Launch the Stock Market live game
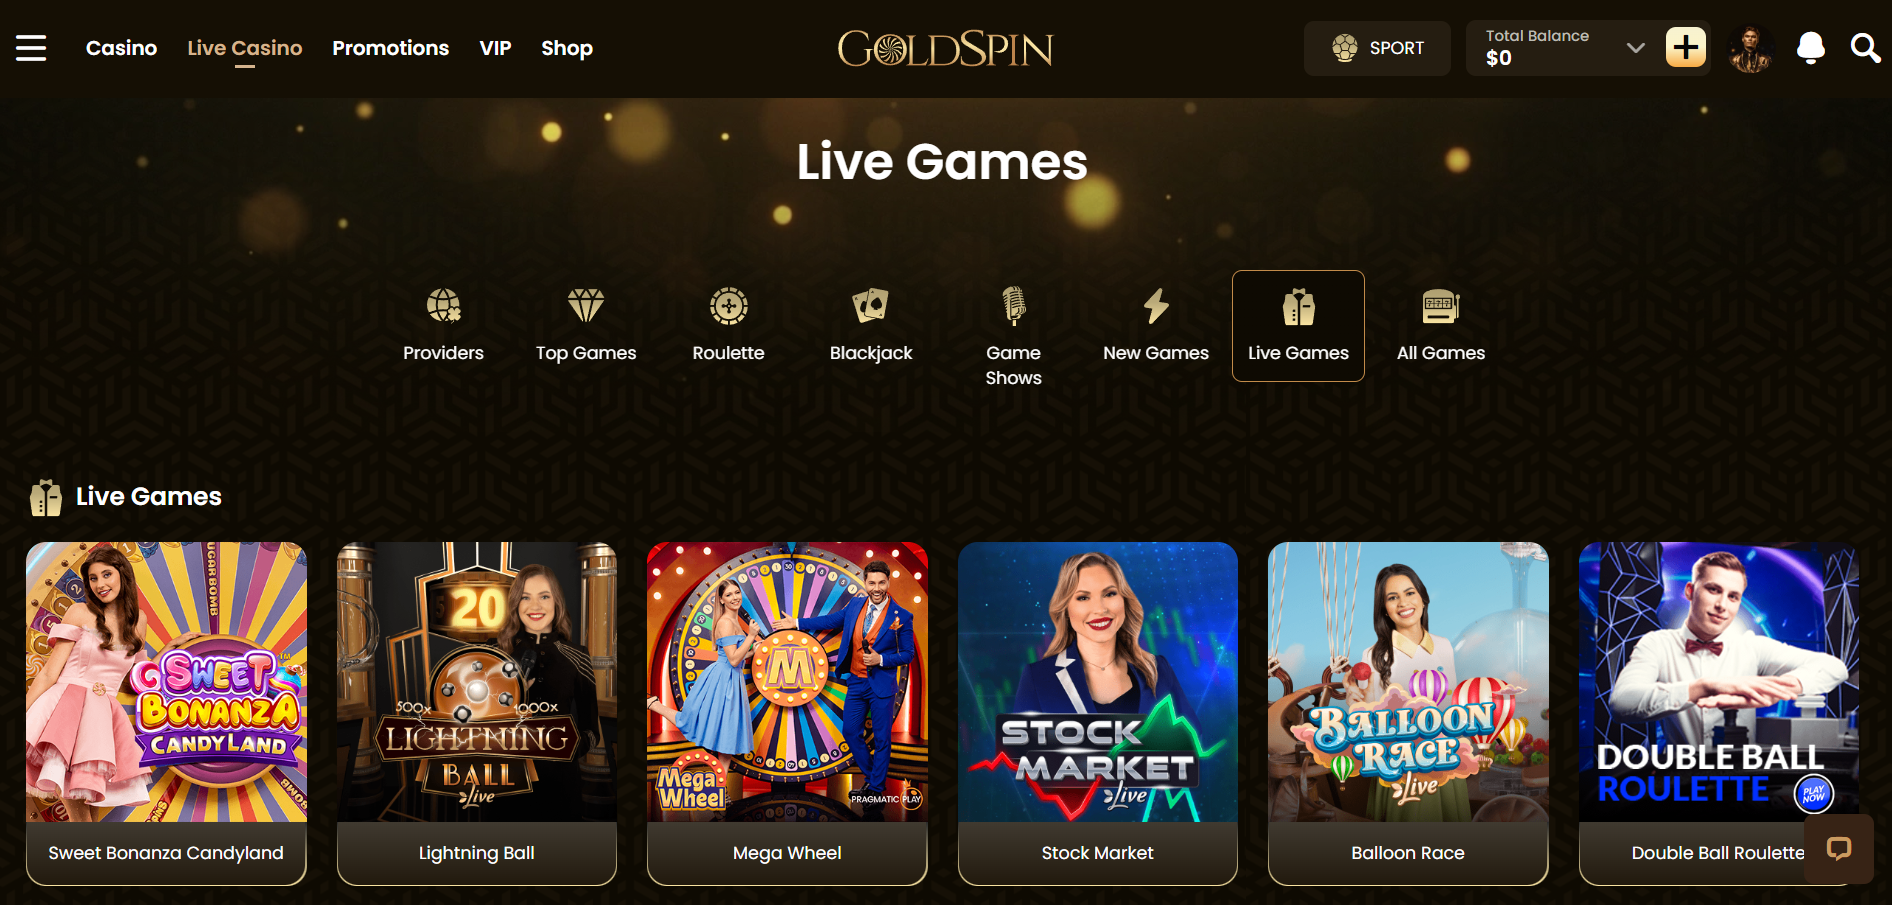Image resolution: width=1892 pixels, height=905 pixels. click(x=1098, y=713)
